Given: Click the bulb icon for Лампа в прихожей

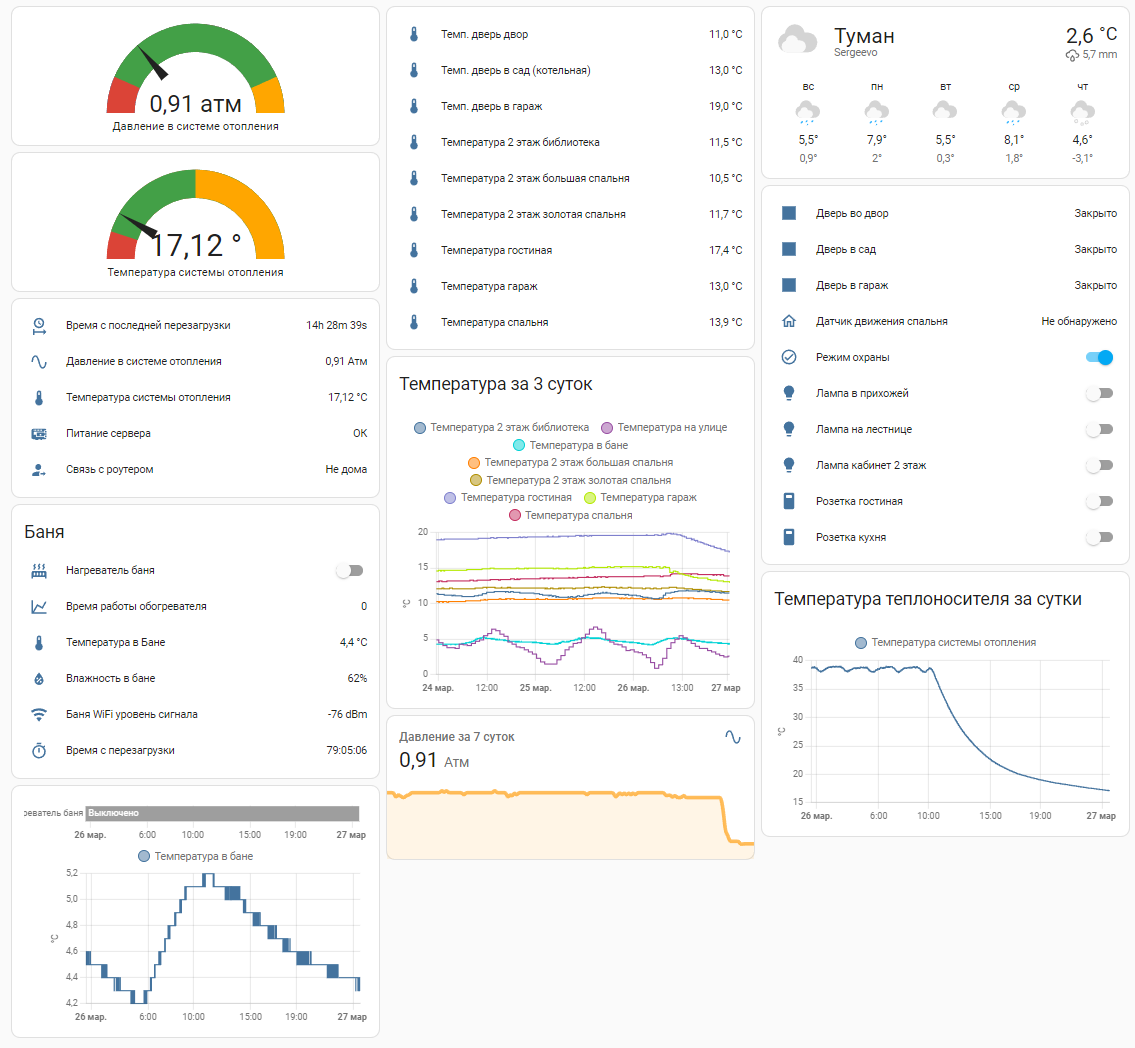Looking at the screenshot, I should [x=789, y=393].
